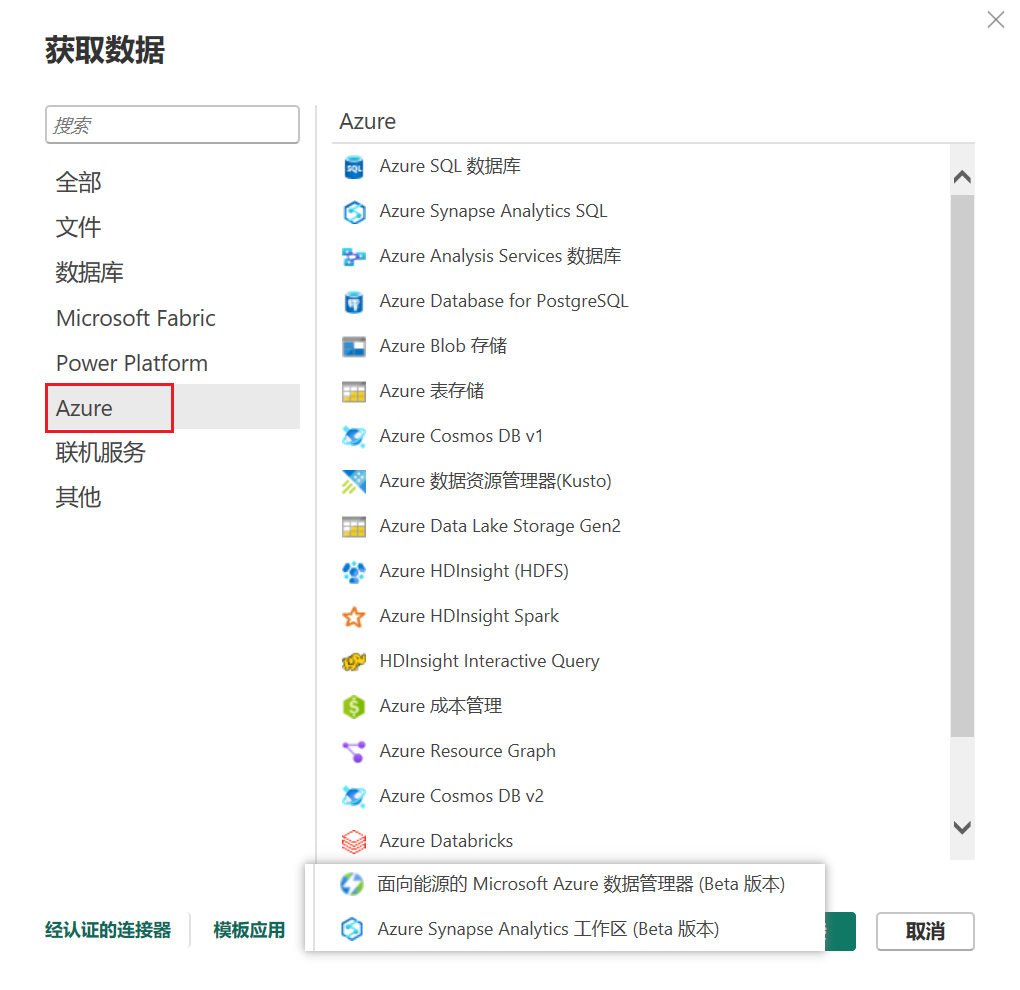Click the Azure 表存储 icon
The width and height of the screenshot is (1020, 990).
[x=354, y=392]
